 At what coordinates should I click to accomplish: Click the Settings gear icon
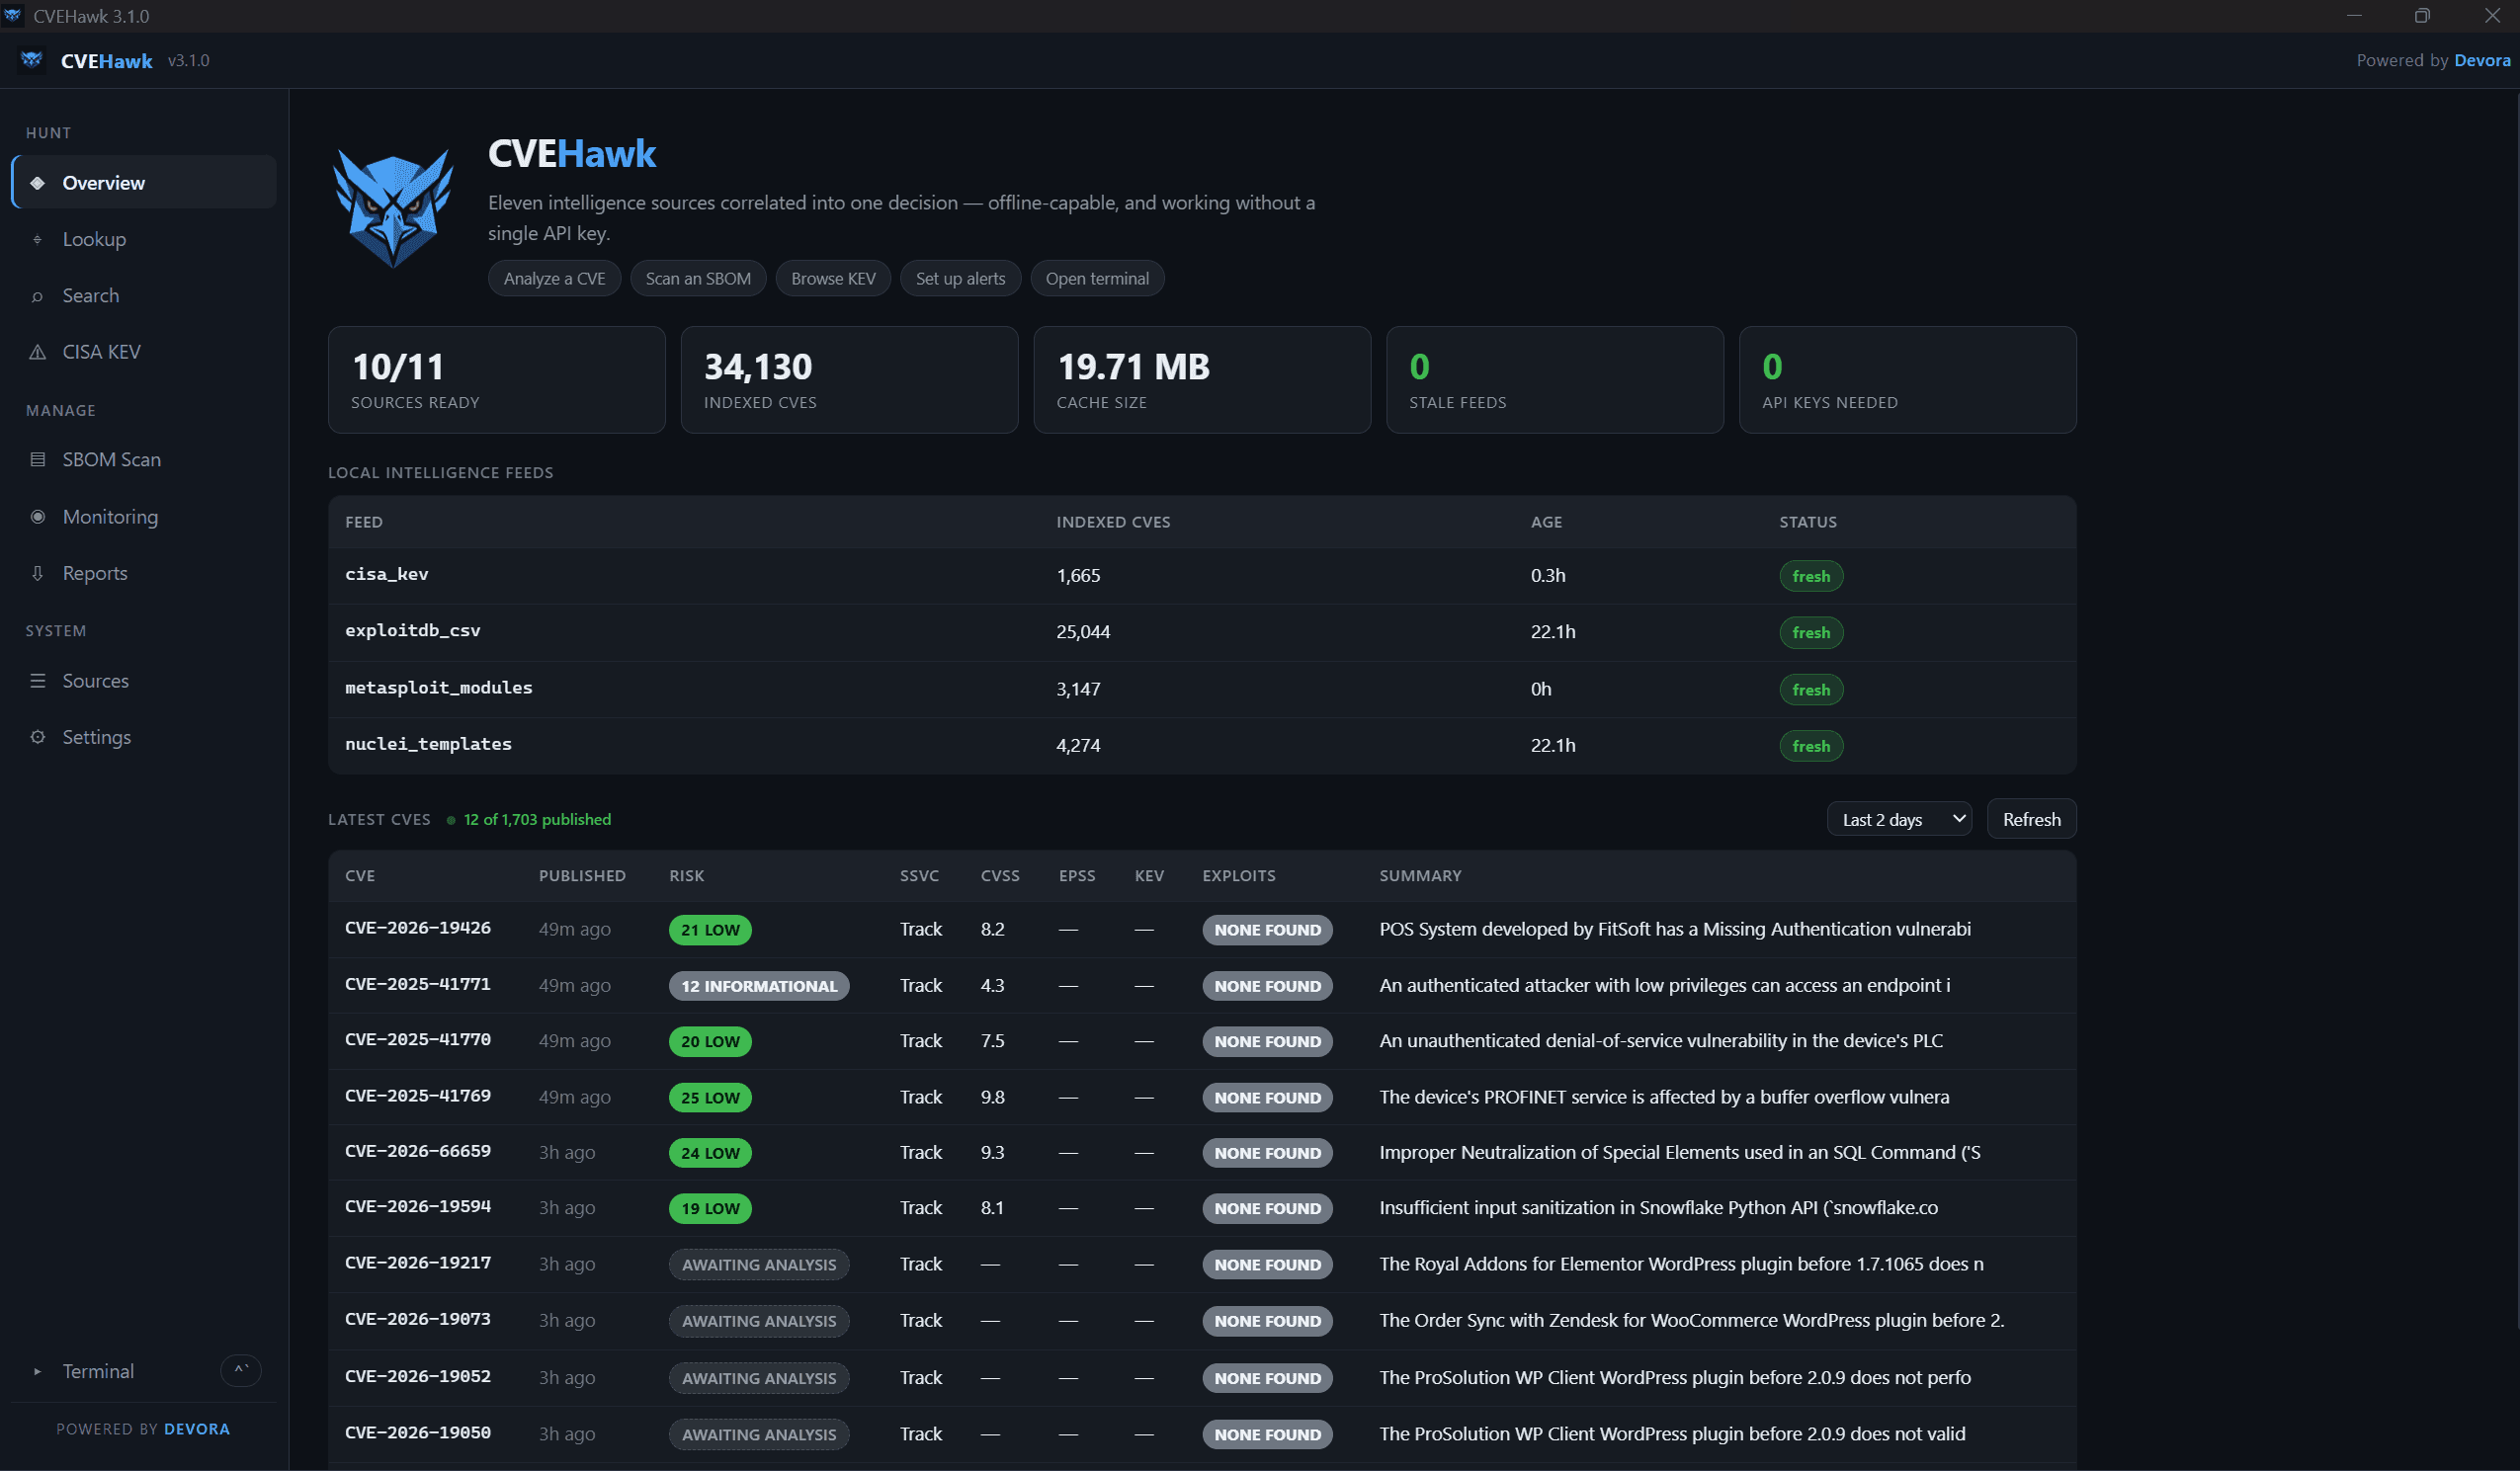click(x=38, y=737)
